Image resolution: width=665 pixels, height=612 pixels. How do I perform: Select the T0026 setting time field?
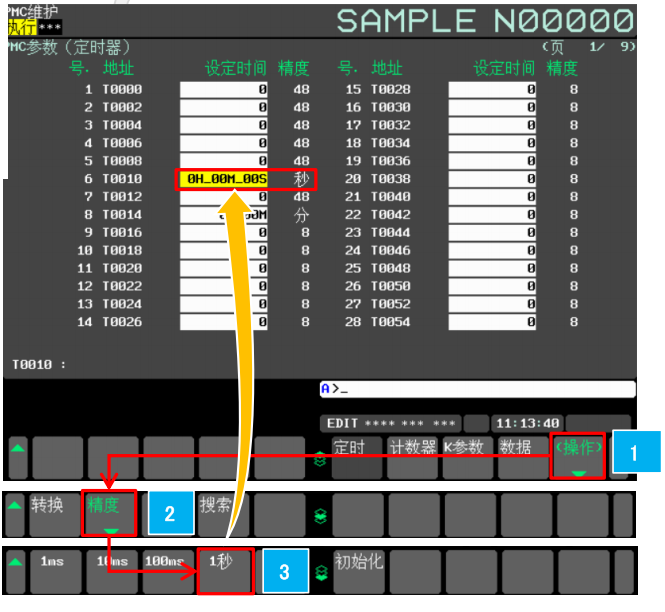click(224, 322)
